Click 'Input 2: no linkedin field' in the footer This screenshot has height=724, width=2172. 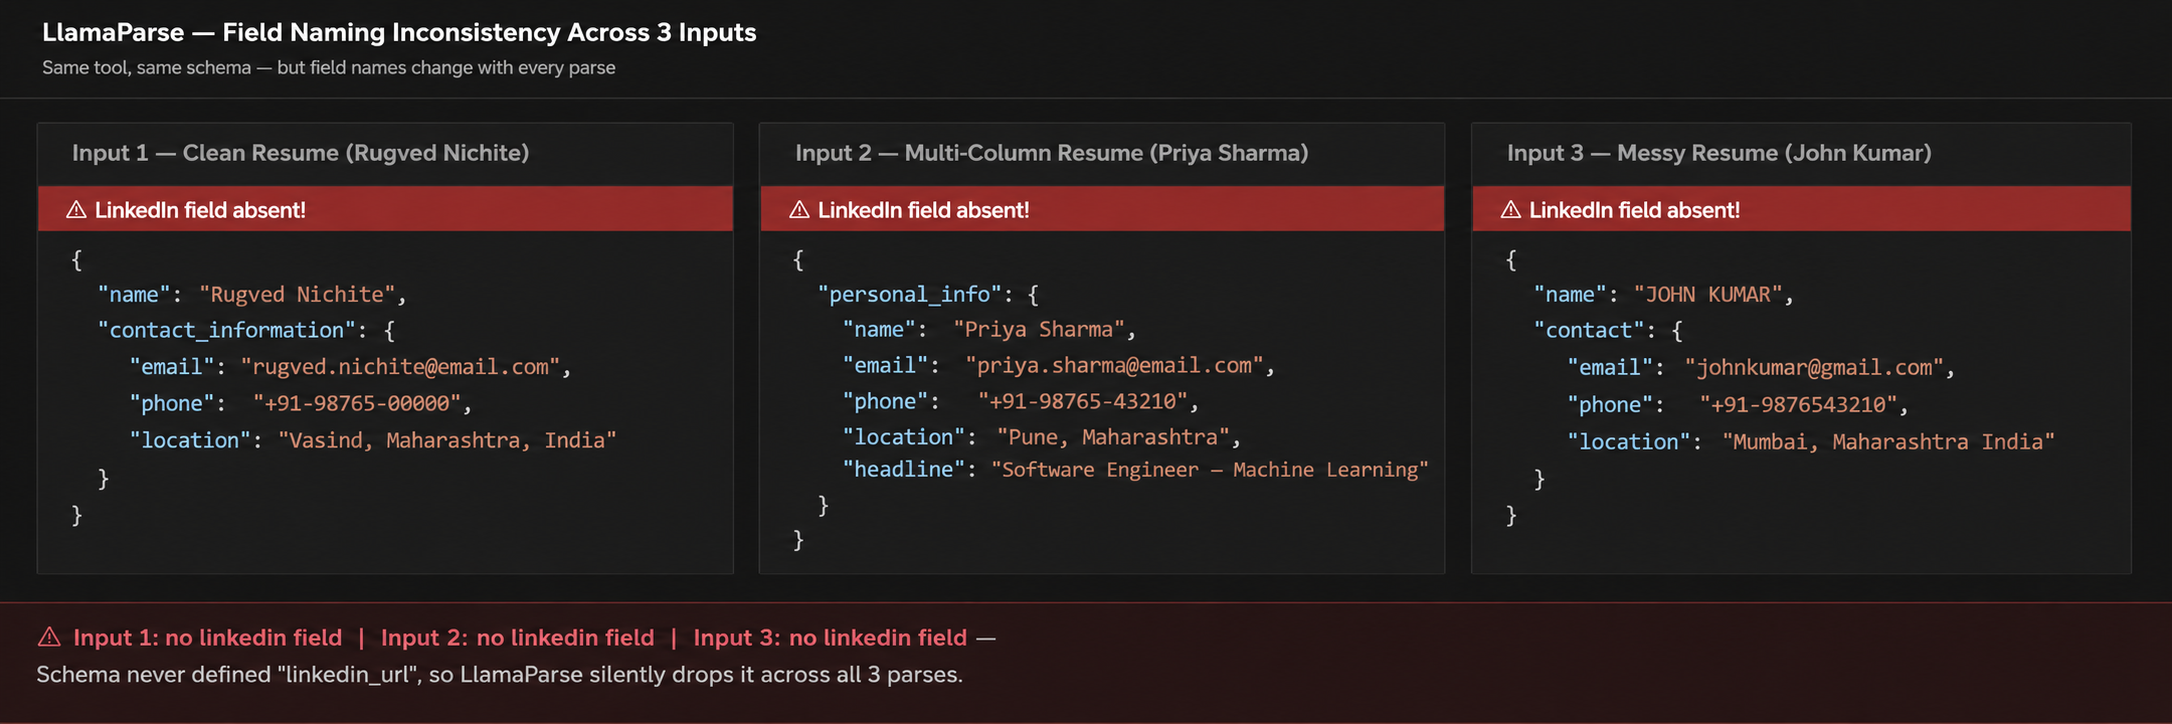517,638
